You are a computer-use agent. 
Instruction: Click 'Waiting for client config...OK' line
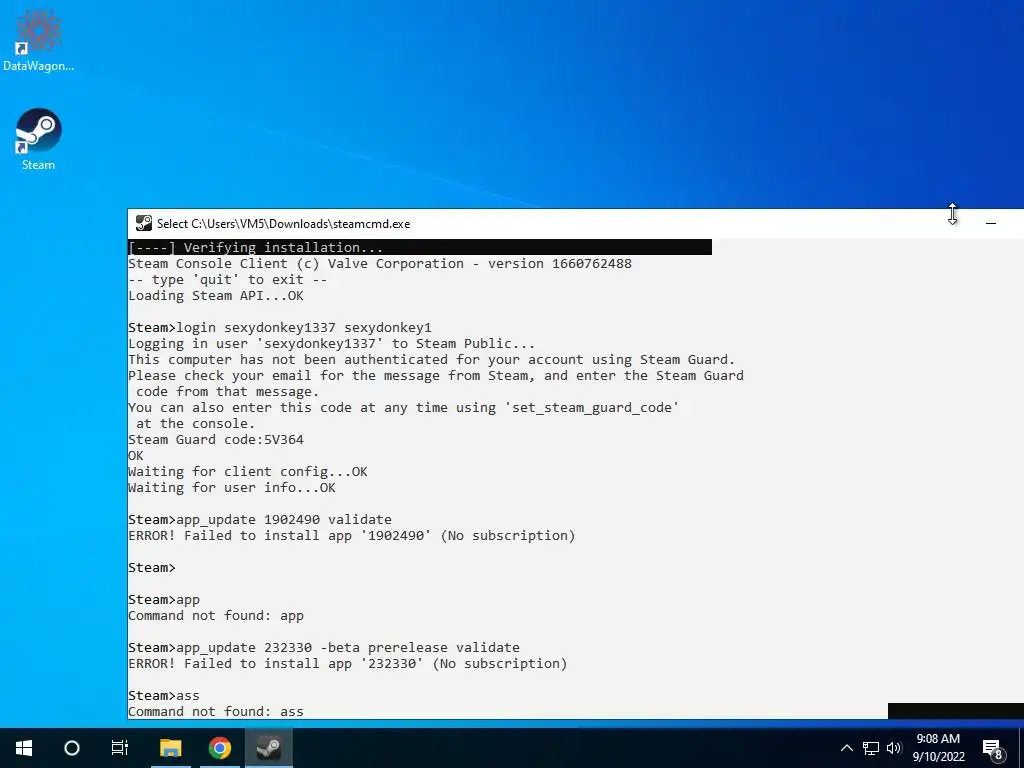248,472
